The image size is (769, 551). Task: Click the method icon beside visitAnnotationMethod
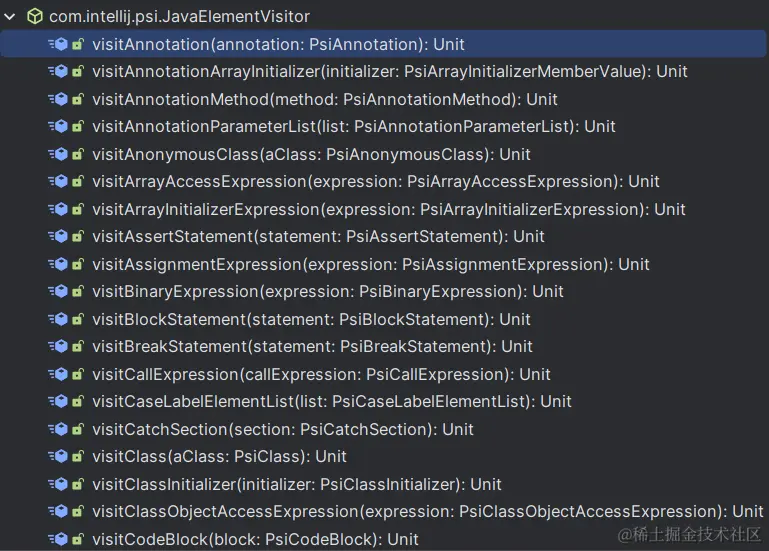58,100
